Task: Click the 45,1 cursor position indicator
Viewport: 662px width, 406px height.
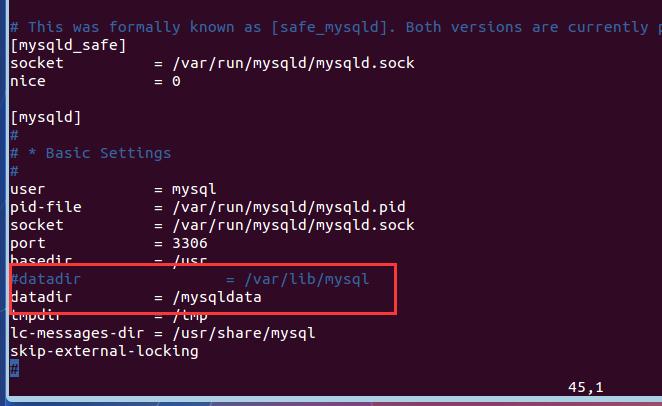Action: click(586, 387)
